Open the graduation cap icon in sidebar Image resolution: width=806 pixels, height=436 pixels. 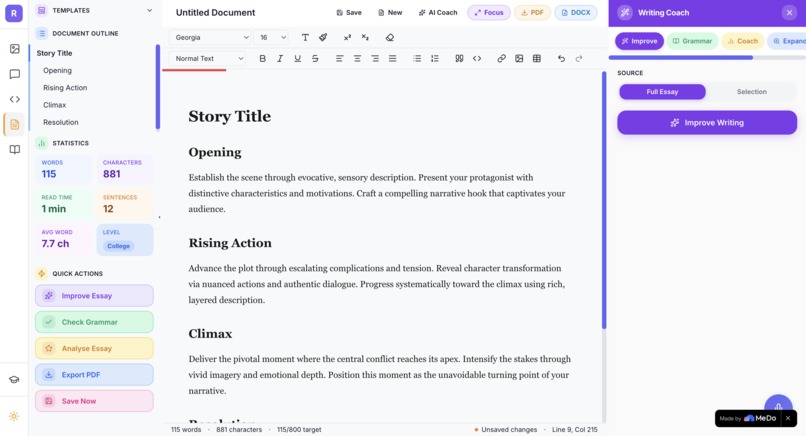(x=14, y=379)
